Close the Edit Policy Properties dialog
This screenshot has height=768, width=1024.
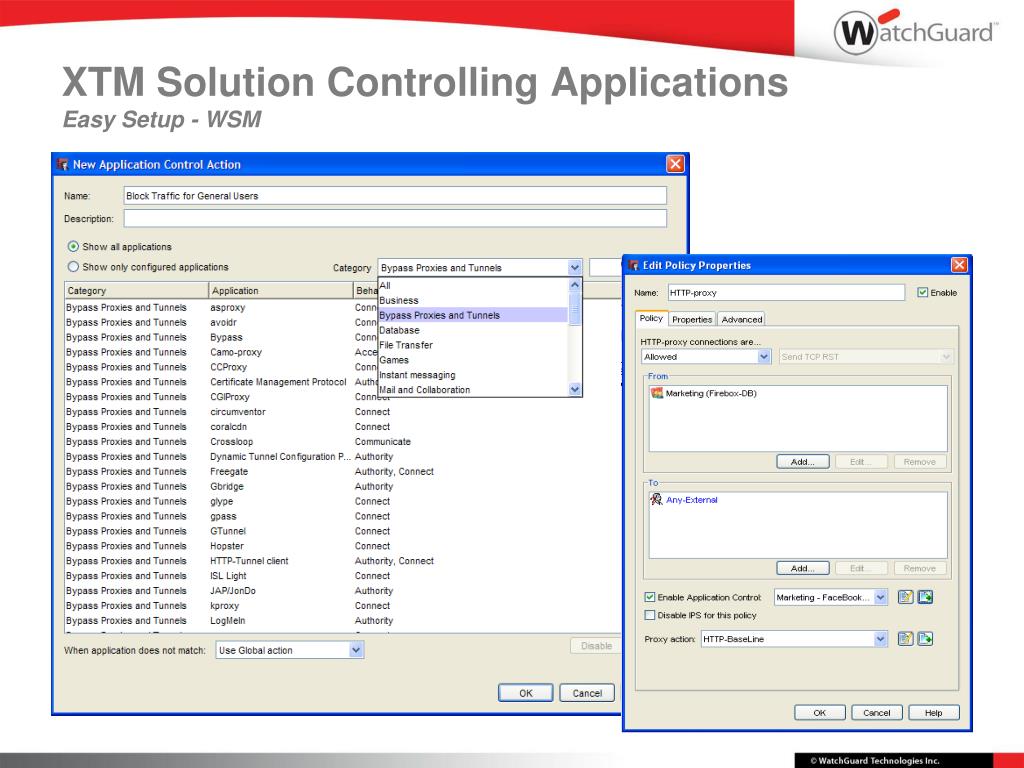(x=959, y=264)
